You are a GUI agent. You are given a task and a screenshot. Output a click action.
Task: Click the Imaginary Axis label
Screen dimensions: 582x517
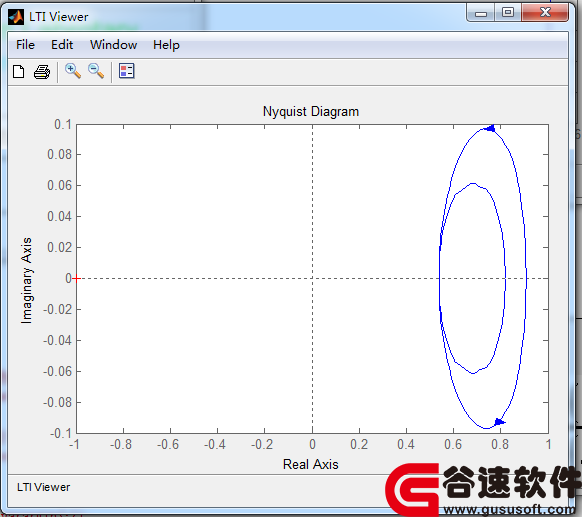tap(27, 281)
